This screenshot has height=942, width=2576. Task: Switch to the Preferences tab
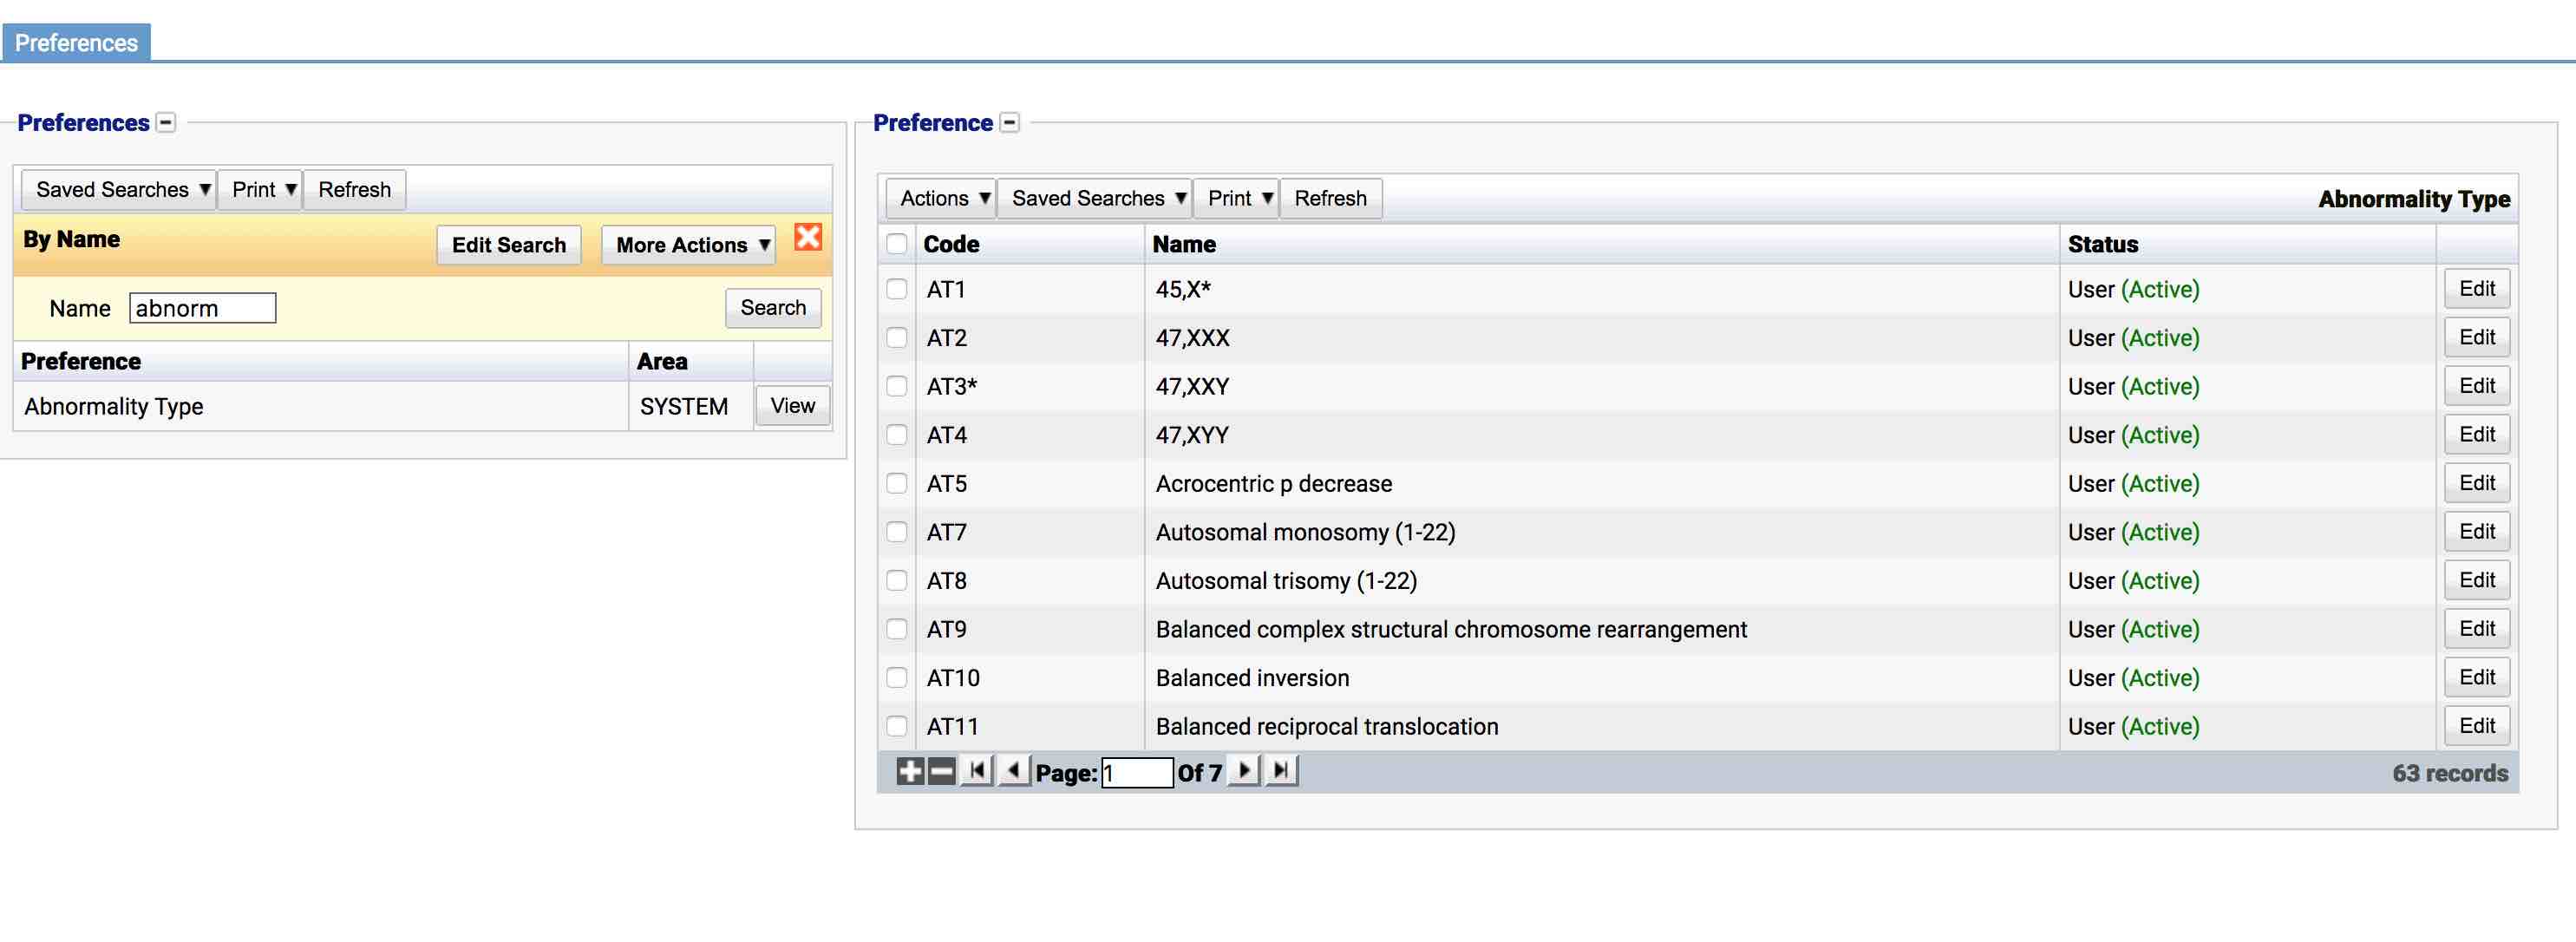(76, 42)
